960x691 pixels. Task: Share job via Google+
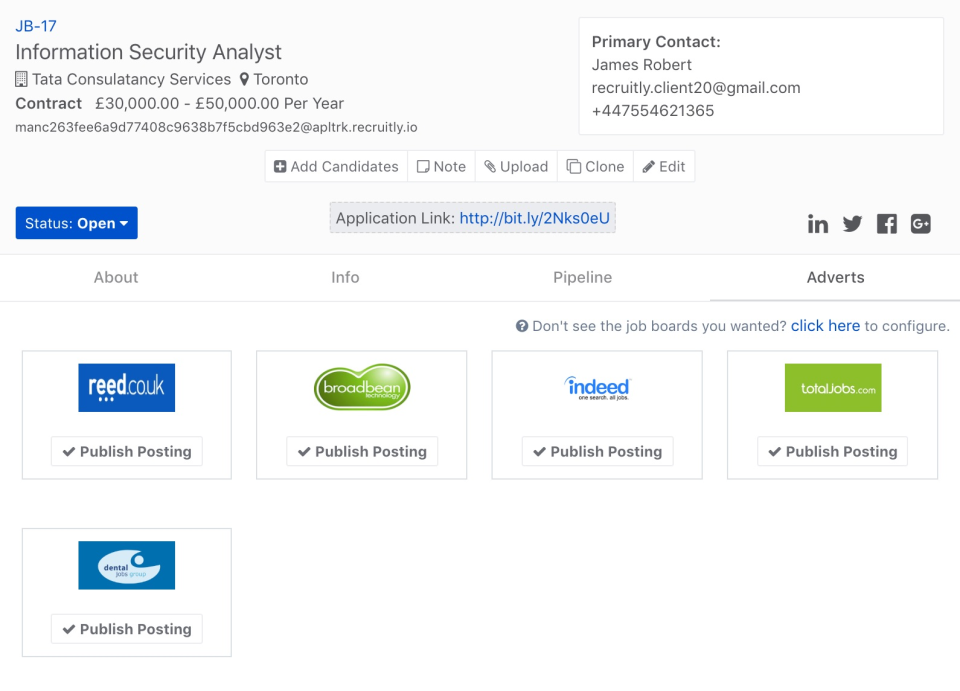[x=920, y=223]
